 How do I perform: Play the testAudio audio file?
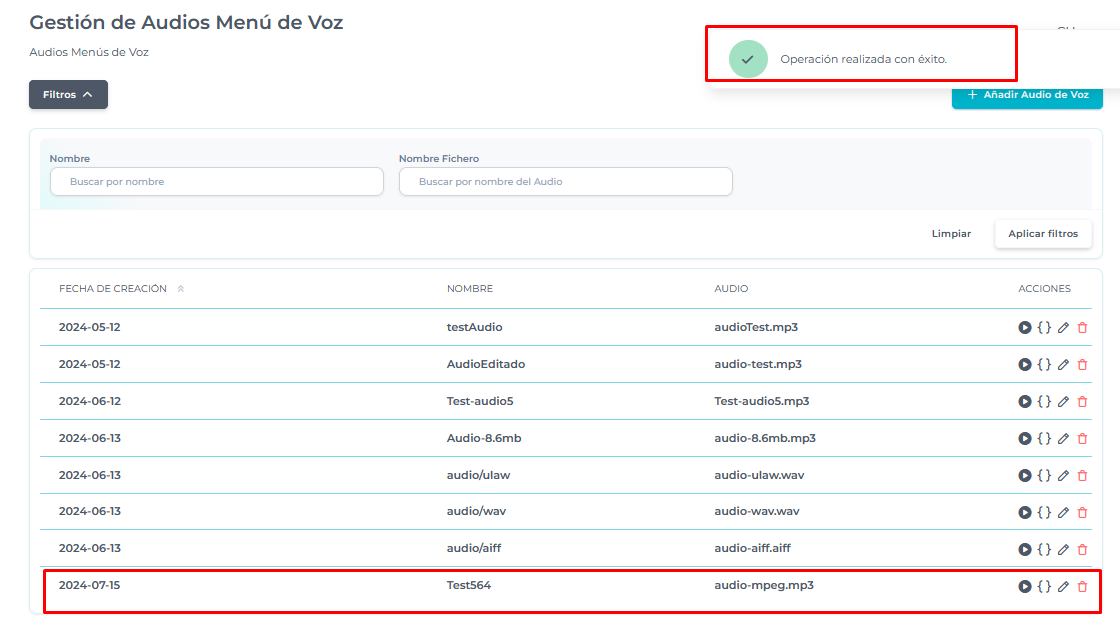tap(1025, 328)
